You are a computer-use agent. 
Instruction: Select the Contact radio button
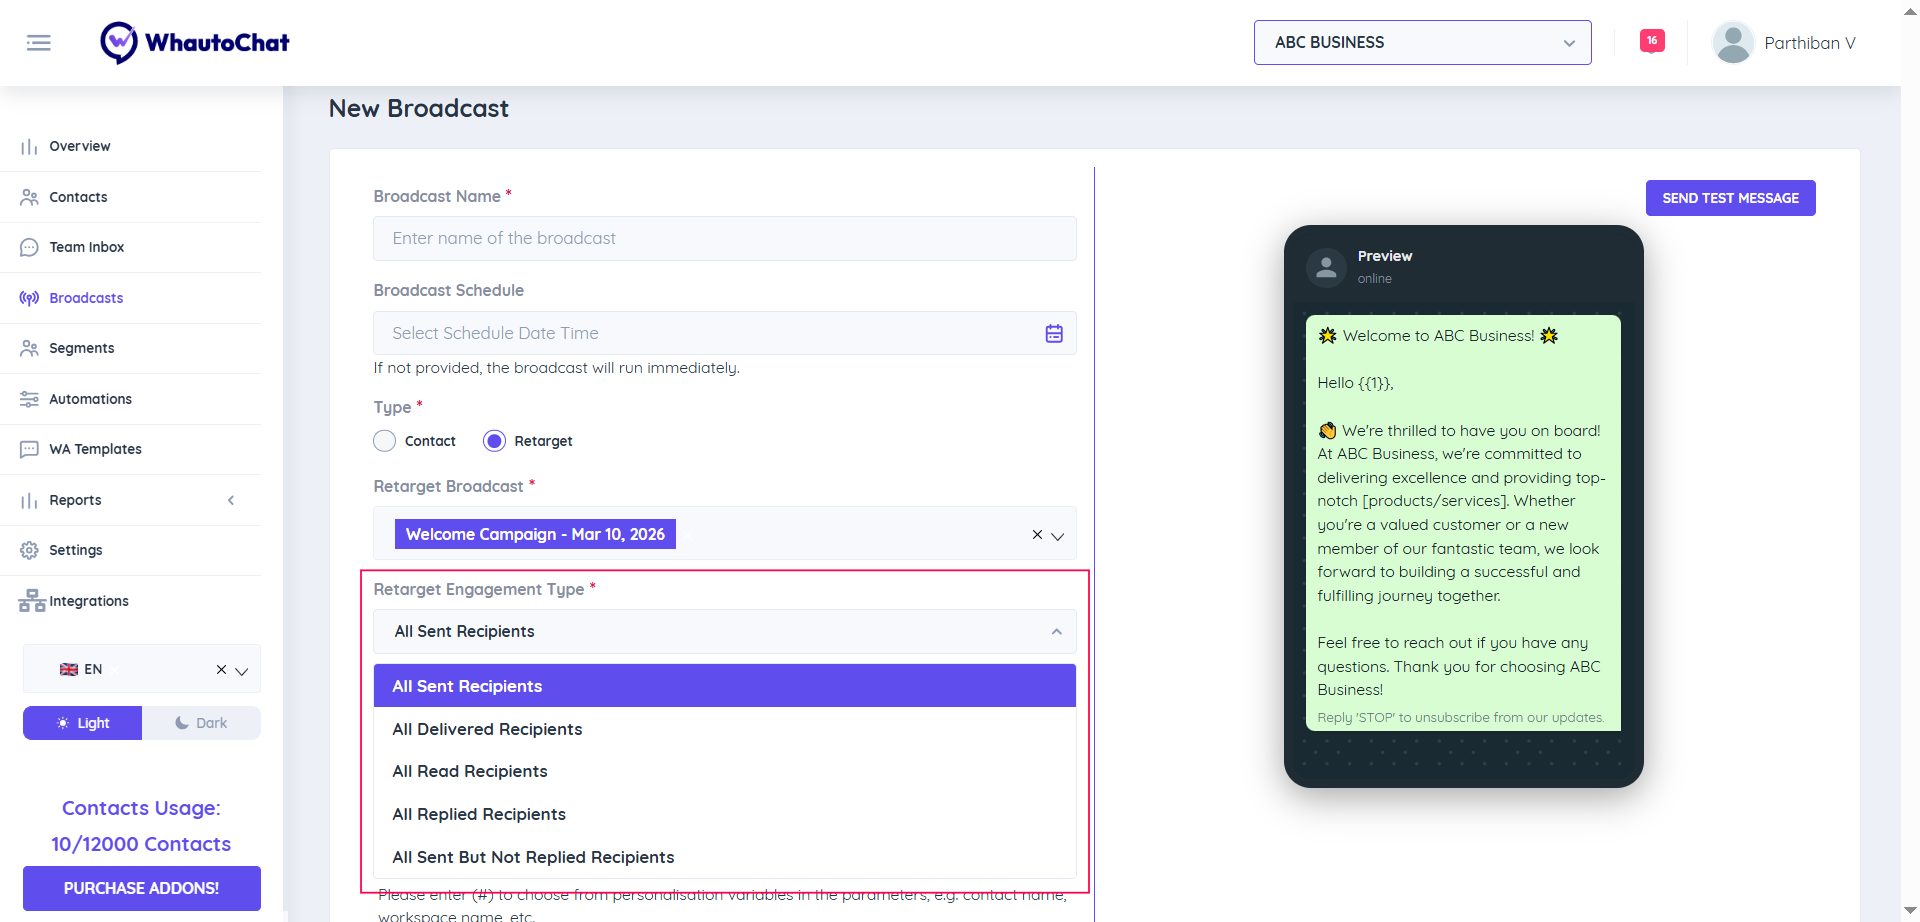pos(385,441)
